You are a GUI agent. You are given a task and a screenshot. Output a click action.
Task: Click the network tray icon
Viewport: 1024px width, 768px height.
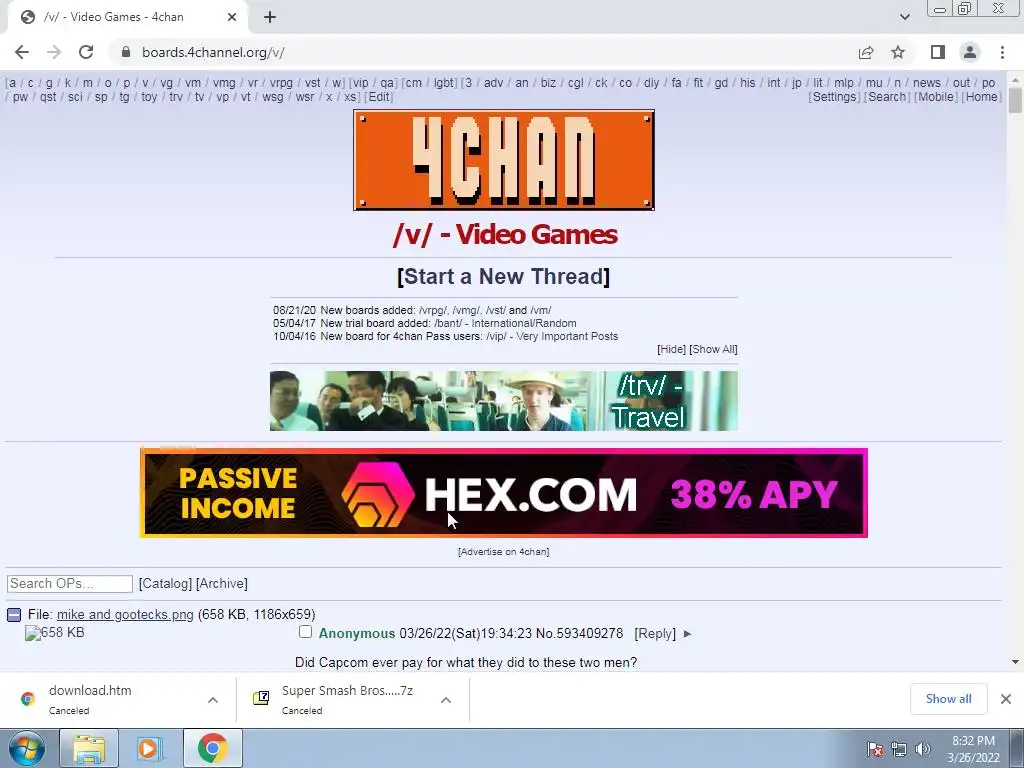899,749
